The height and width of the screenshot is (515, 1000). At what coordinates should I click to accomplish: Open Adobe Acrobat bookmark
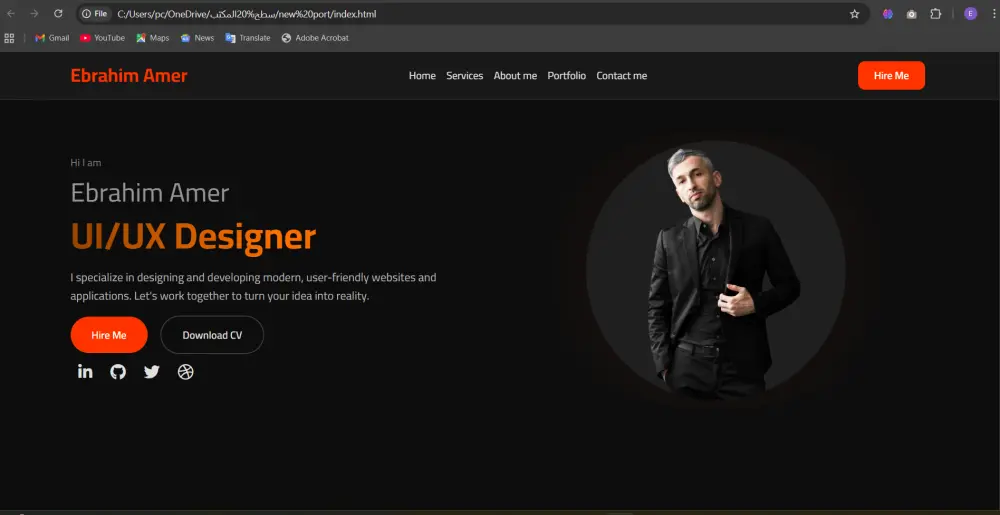pyautogui.click(x=315, y=38)
